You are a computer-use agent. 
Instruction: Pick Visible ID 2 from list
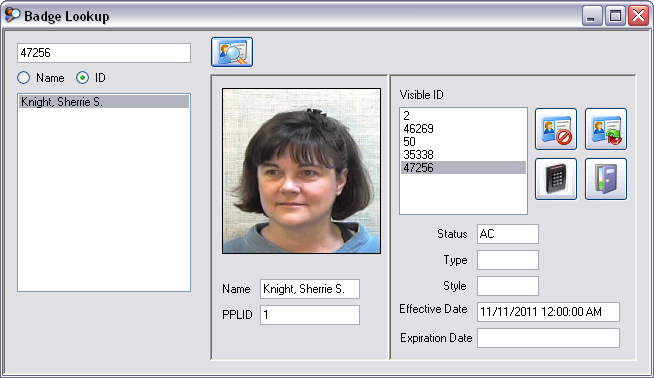[463, 116]
